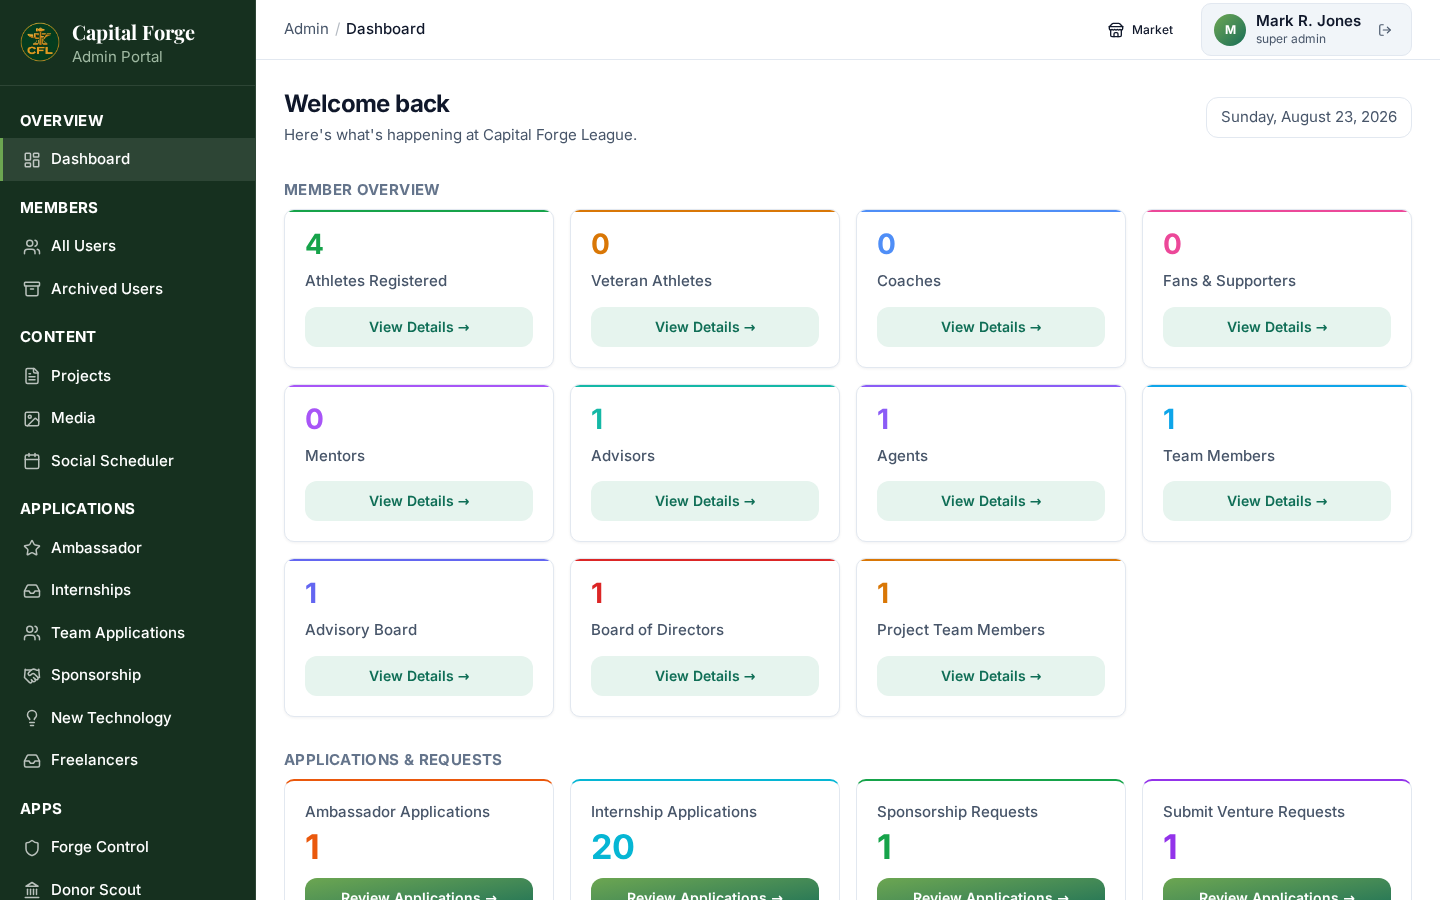Image resolution: width=1440 pixels, height=900 pixels.
Task: Open All Users in the sidebar
Action: 128,246
